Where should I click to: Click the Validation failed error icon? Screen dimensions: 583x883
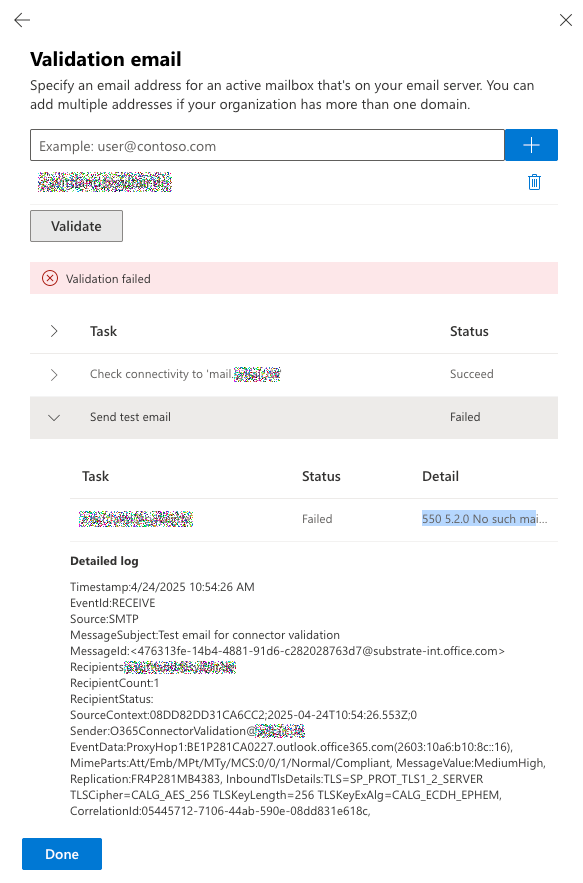pos(50,278)
